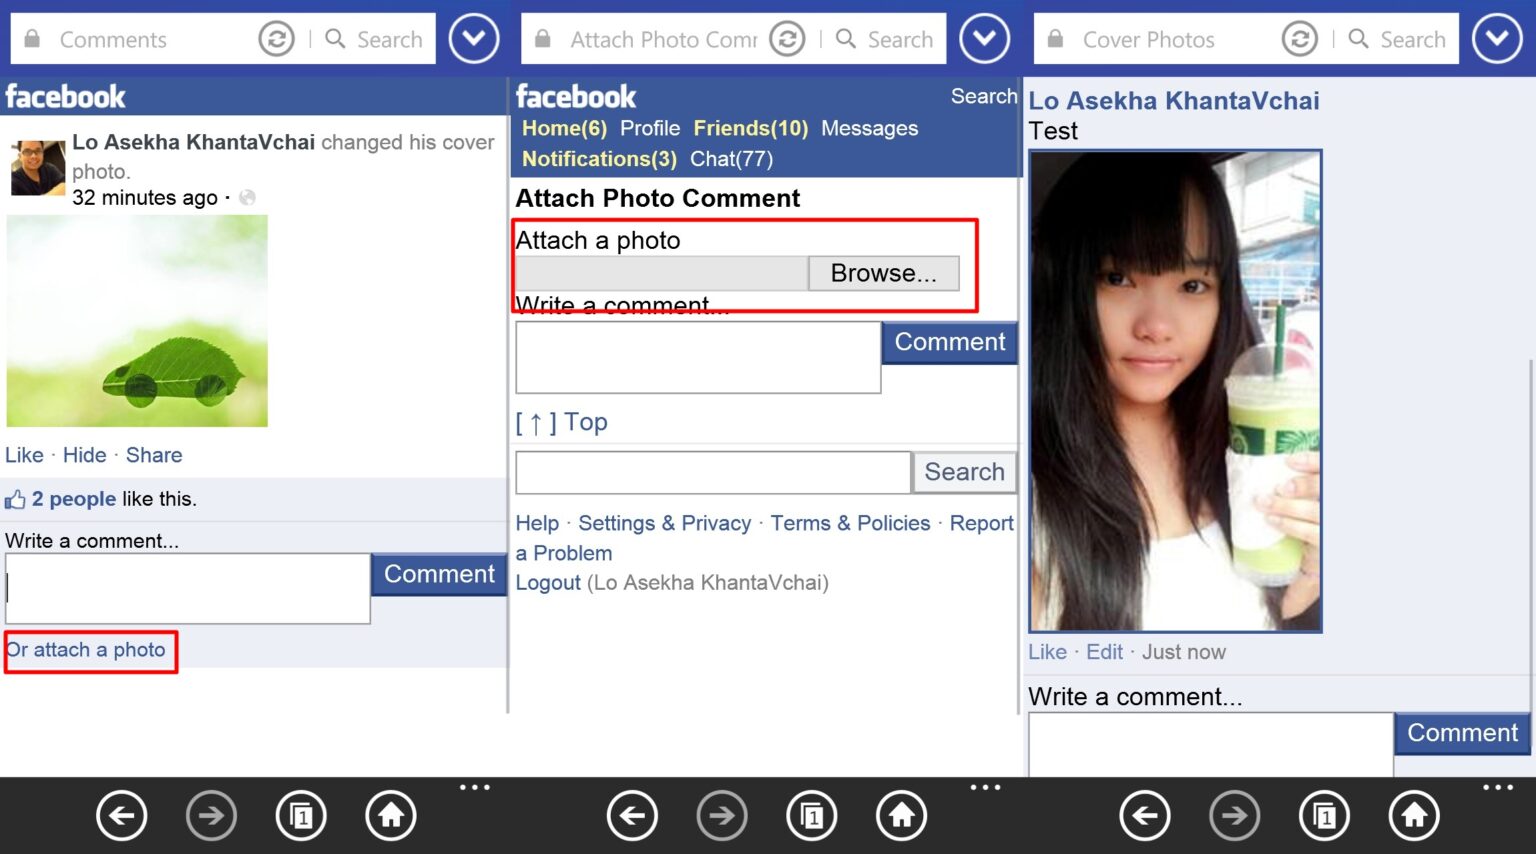The height and width of the screenshot is (854, 1536).
Task: Tap lock icon in Attach Photo Comment address bar
Action: pyautogui.click(x=543, y=39)
